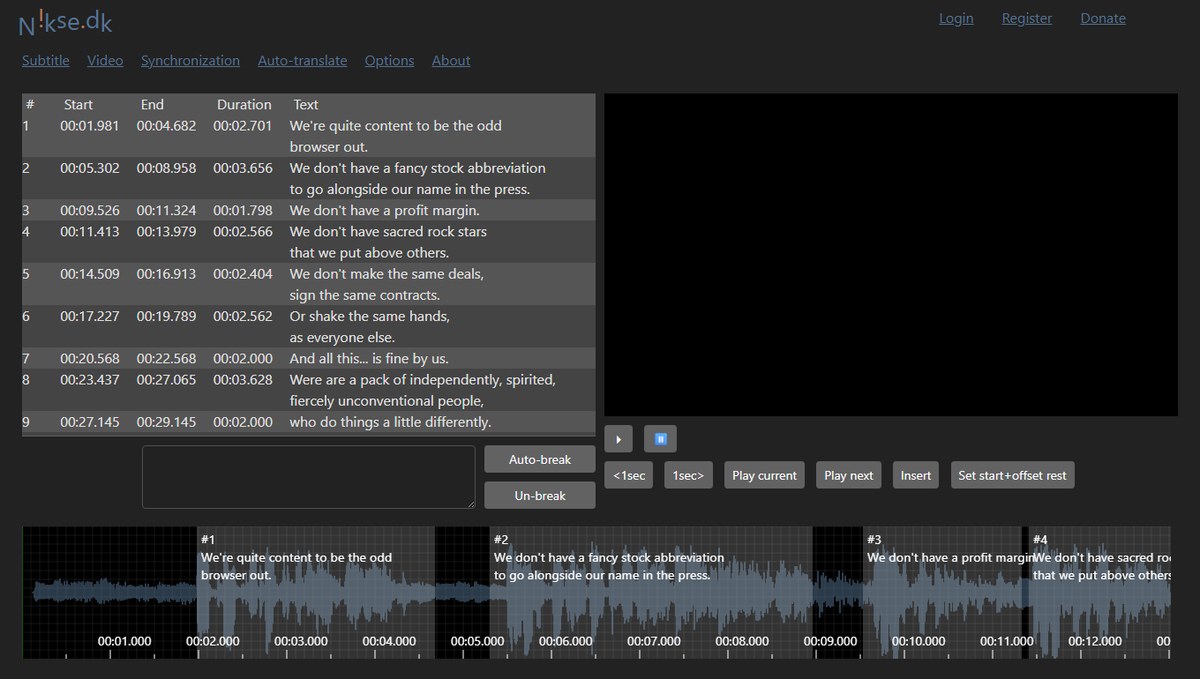Select row 7 'And all this... is fine by us.'
This screenshot has width=1200, height=679.
(308, 358)
